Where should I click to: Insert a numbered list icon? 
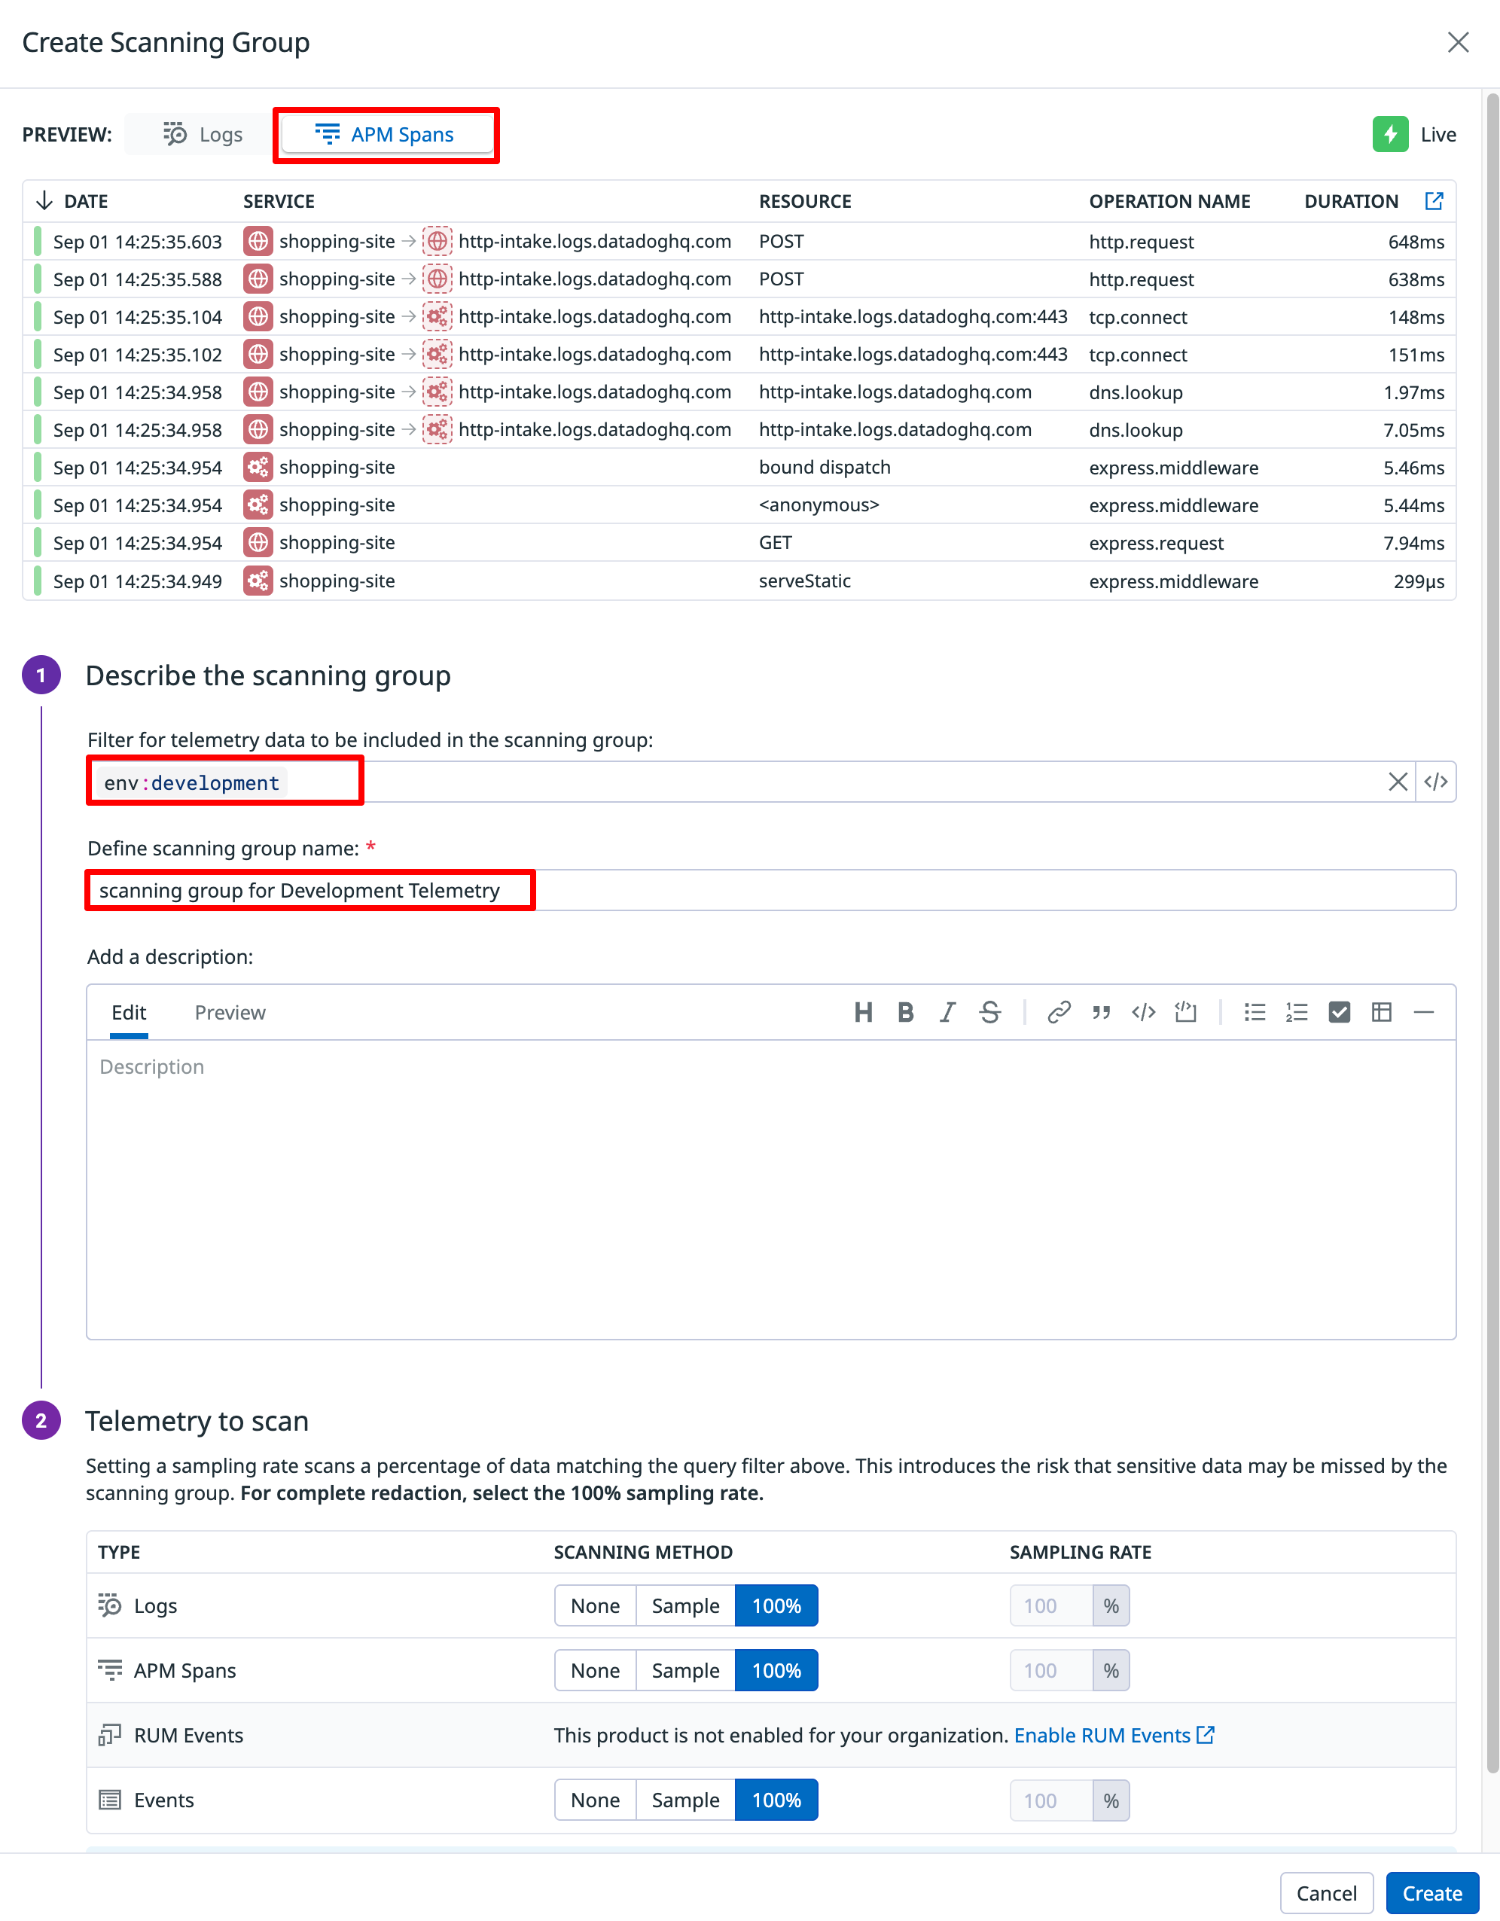[1297, 1012]
